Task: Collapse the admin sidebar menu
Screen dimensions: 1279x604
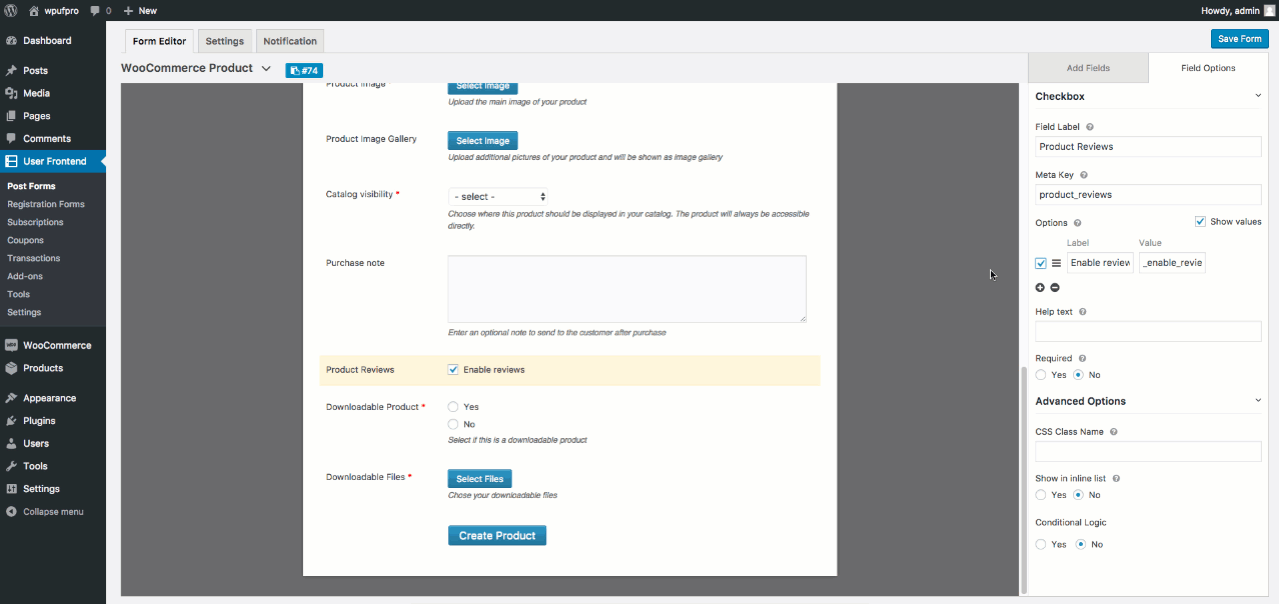Action: 53,512
